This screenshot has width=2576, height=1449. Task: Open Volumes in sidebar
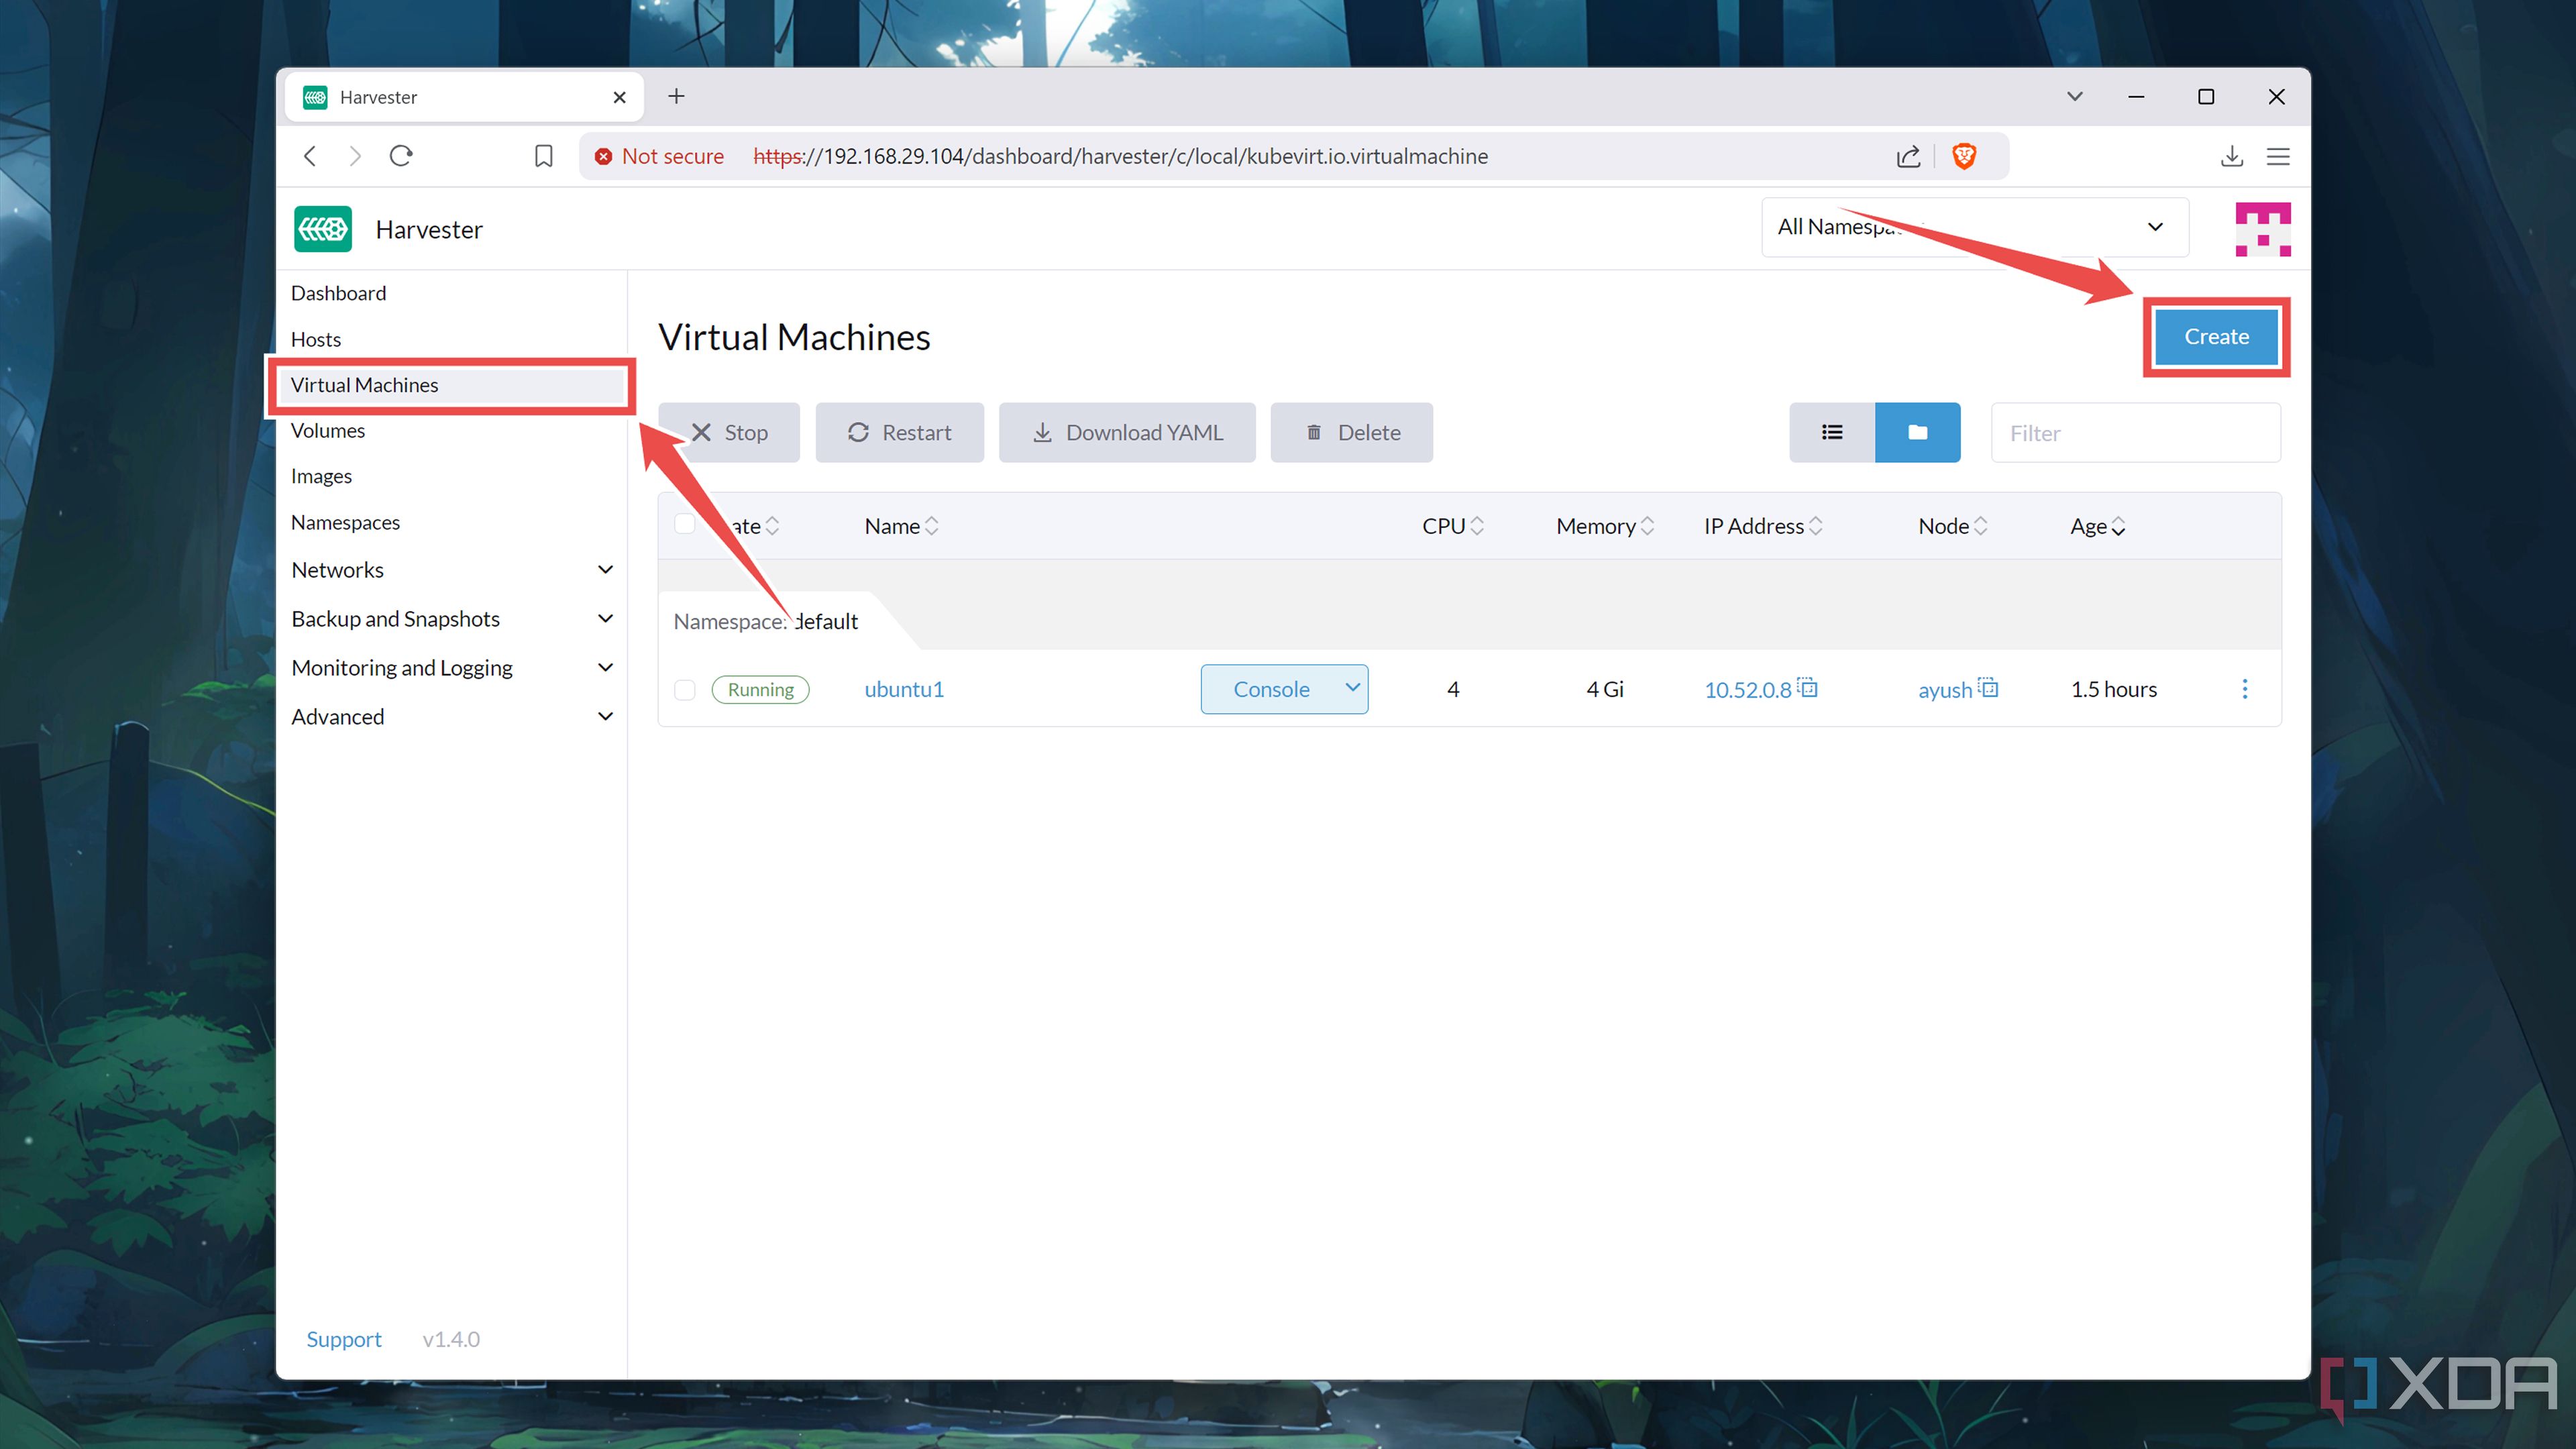coord(327,431)
